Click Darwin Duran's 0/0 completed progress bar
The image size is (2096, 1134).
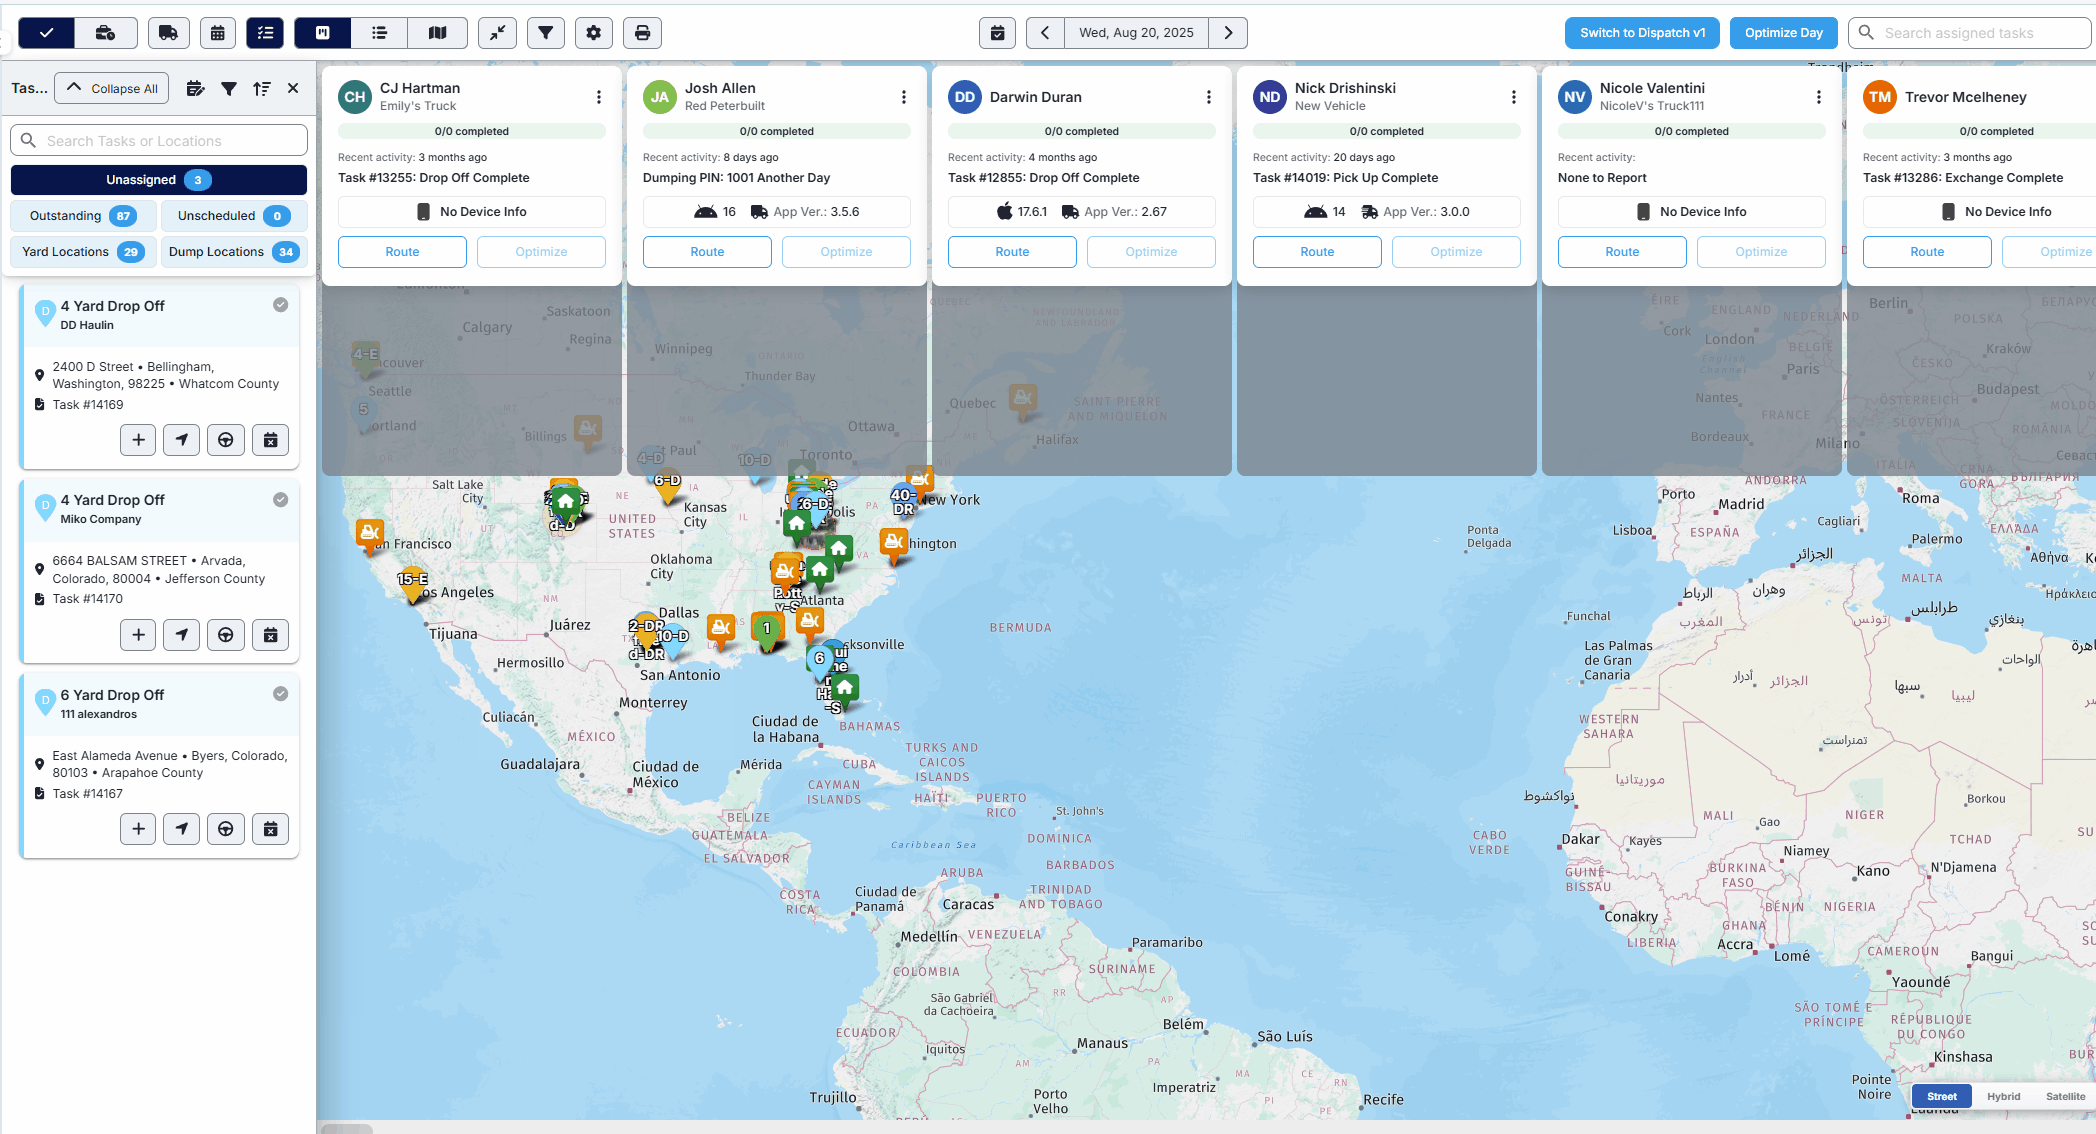(1082, 131)
